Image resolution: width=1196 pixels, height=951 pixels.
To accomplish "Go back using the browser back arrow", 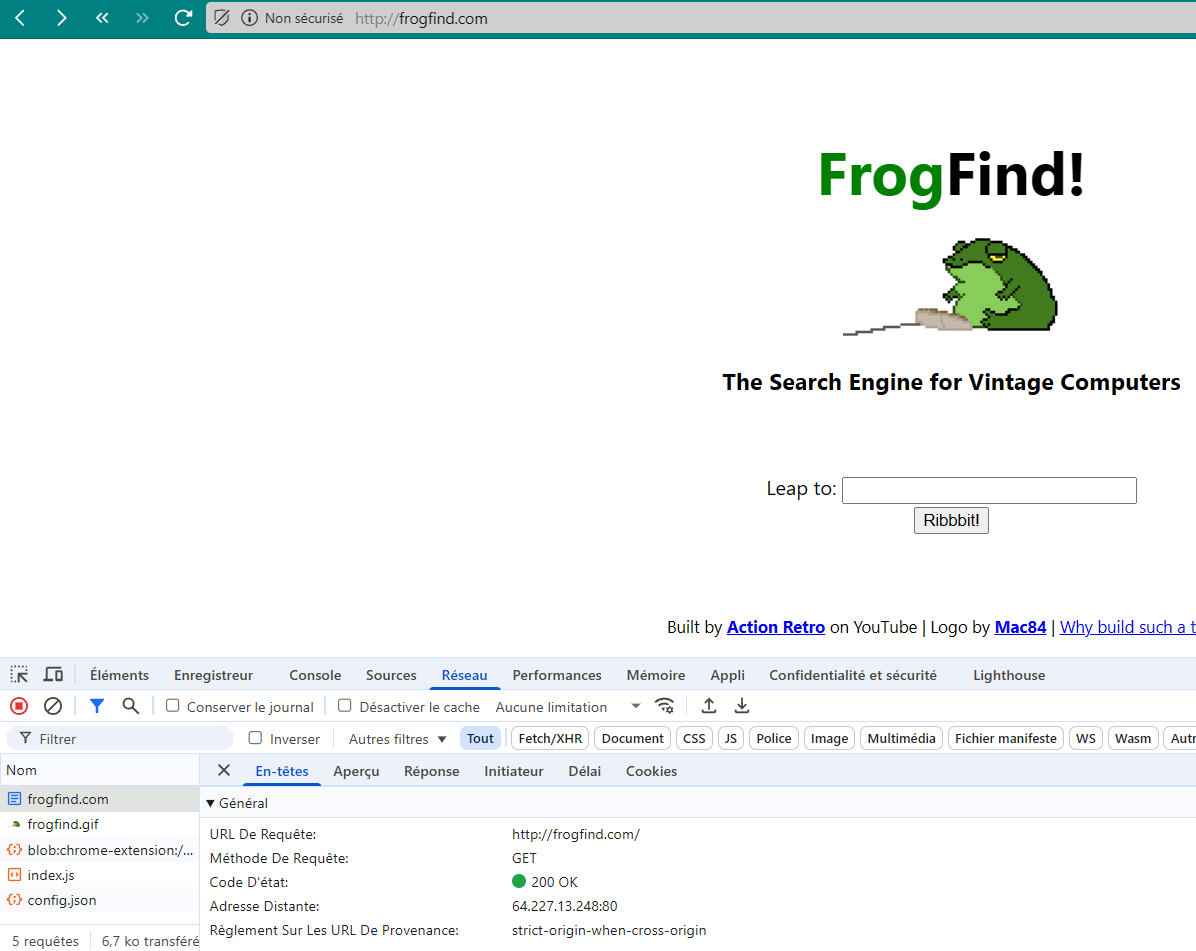I will [21, 18].
